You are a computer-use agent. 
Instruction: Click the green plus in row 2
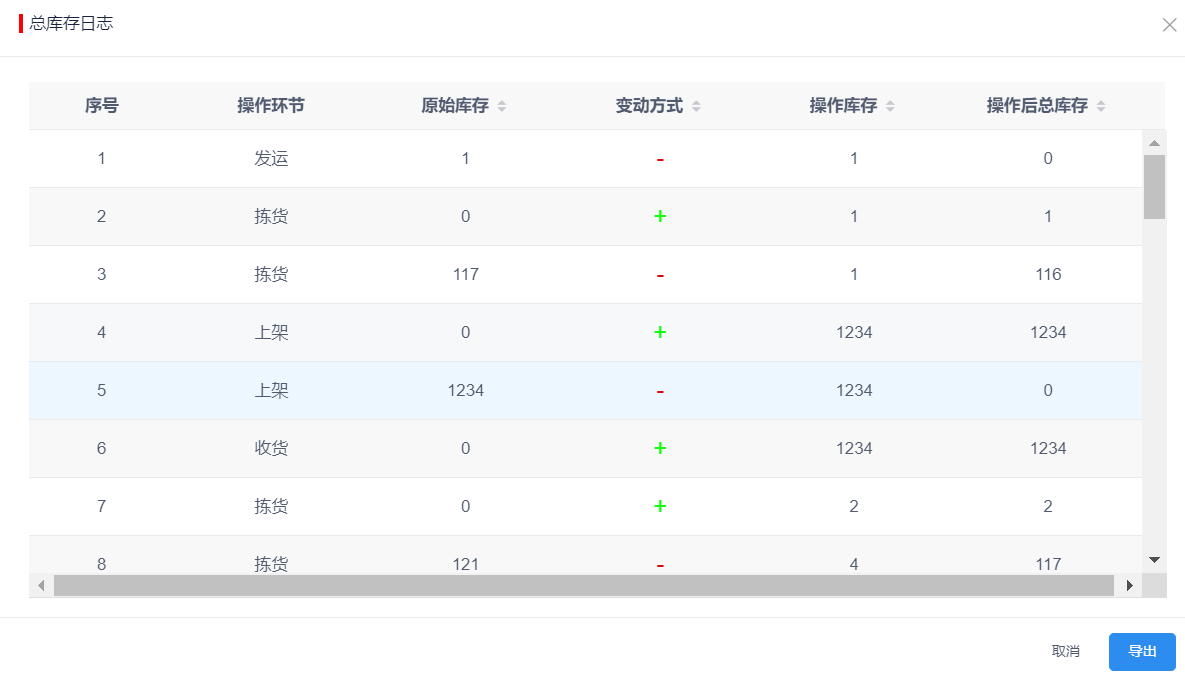[660, 216]
